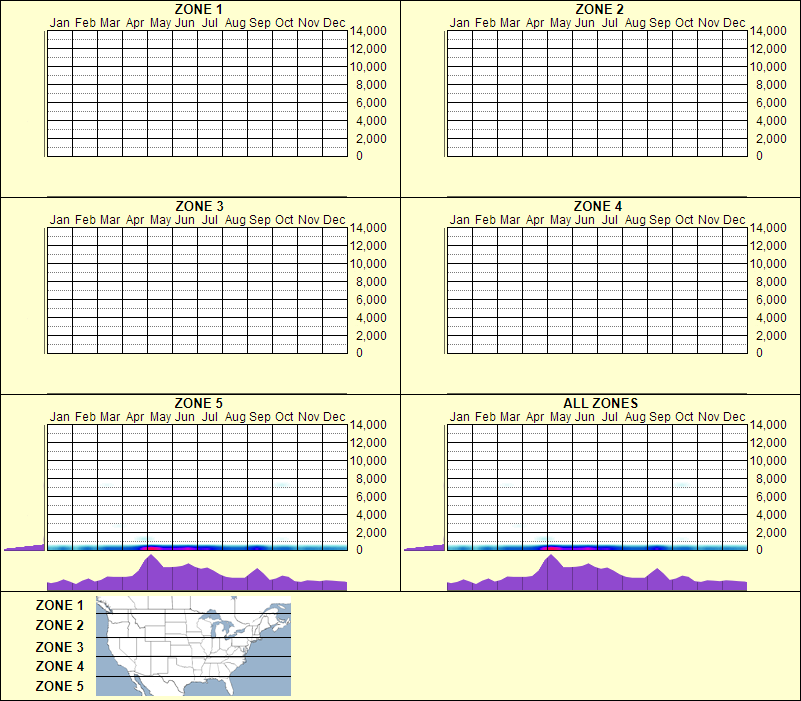Click the USA map thumbnail in the legend
Screen dimensions: 801x701
(192, 645)
